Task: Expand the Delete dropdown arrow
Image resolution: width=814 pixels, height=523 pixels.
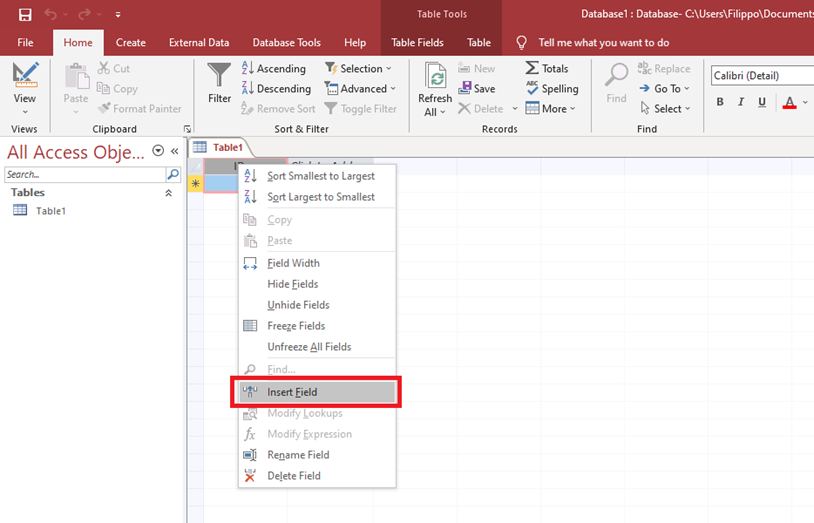Action: (x=514, y=109)
